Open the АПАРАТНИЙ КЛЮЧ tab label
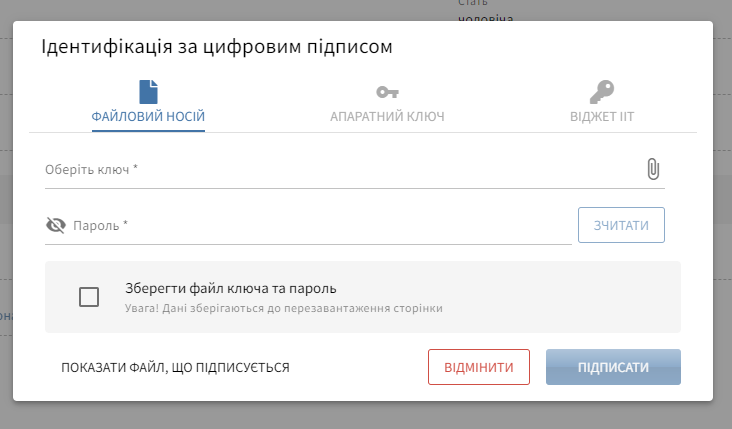This screenshot has height=429, width=732. (x=387, y=117)
